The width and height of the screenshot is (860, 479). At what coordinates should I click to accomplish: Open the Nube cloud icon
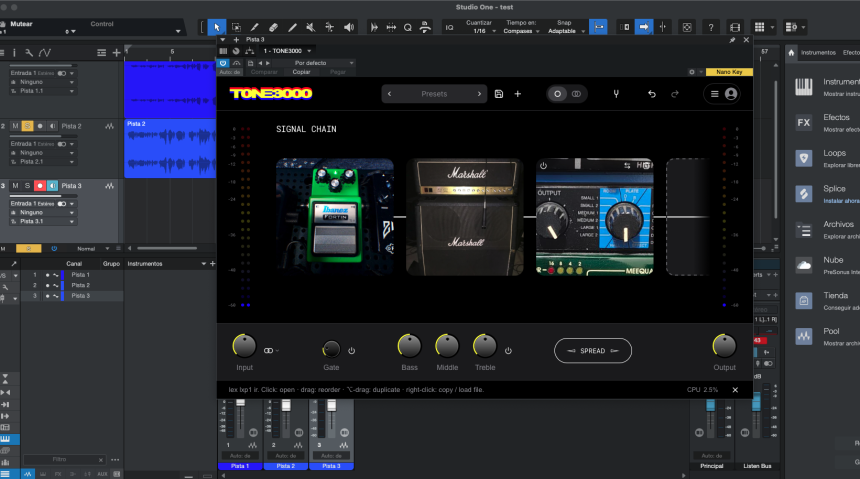[804, 266]
